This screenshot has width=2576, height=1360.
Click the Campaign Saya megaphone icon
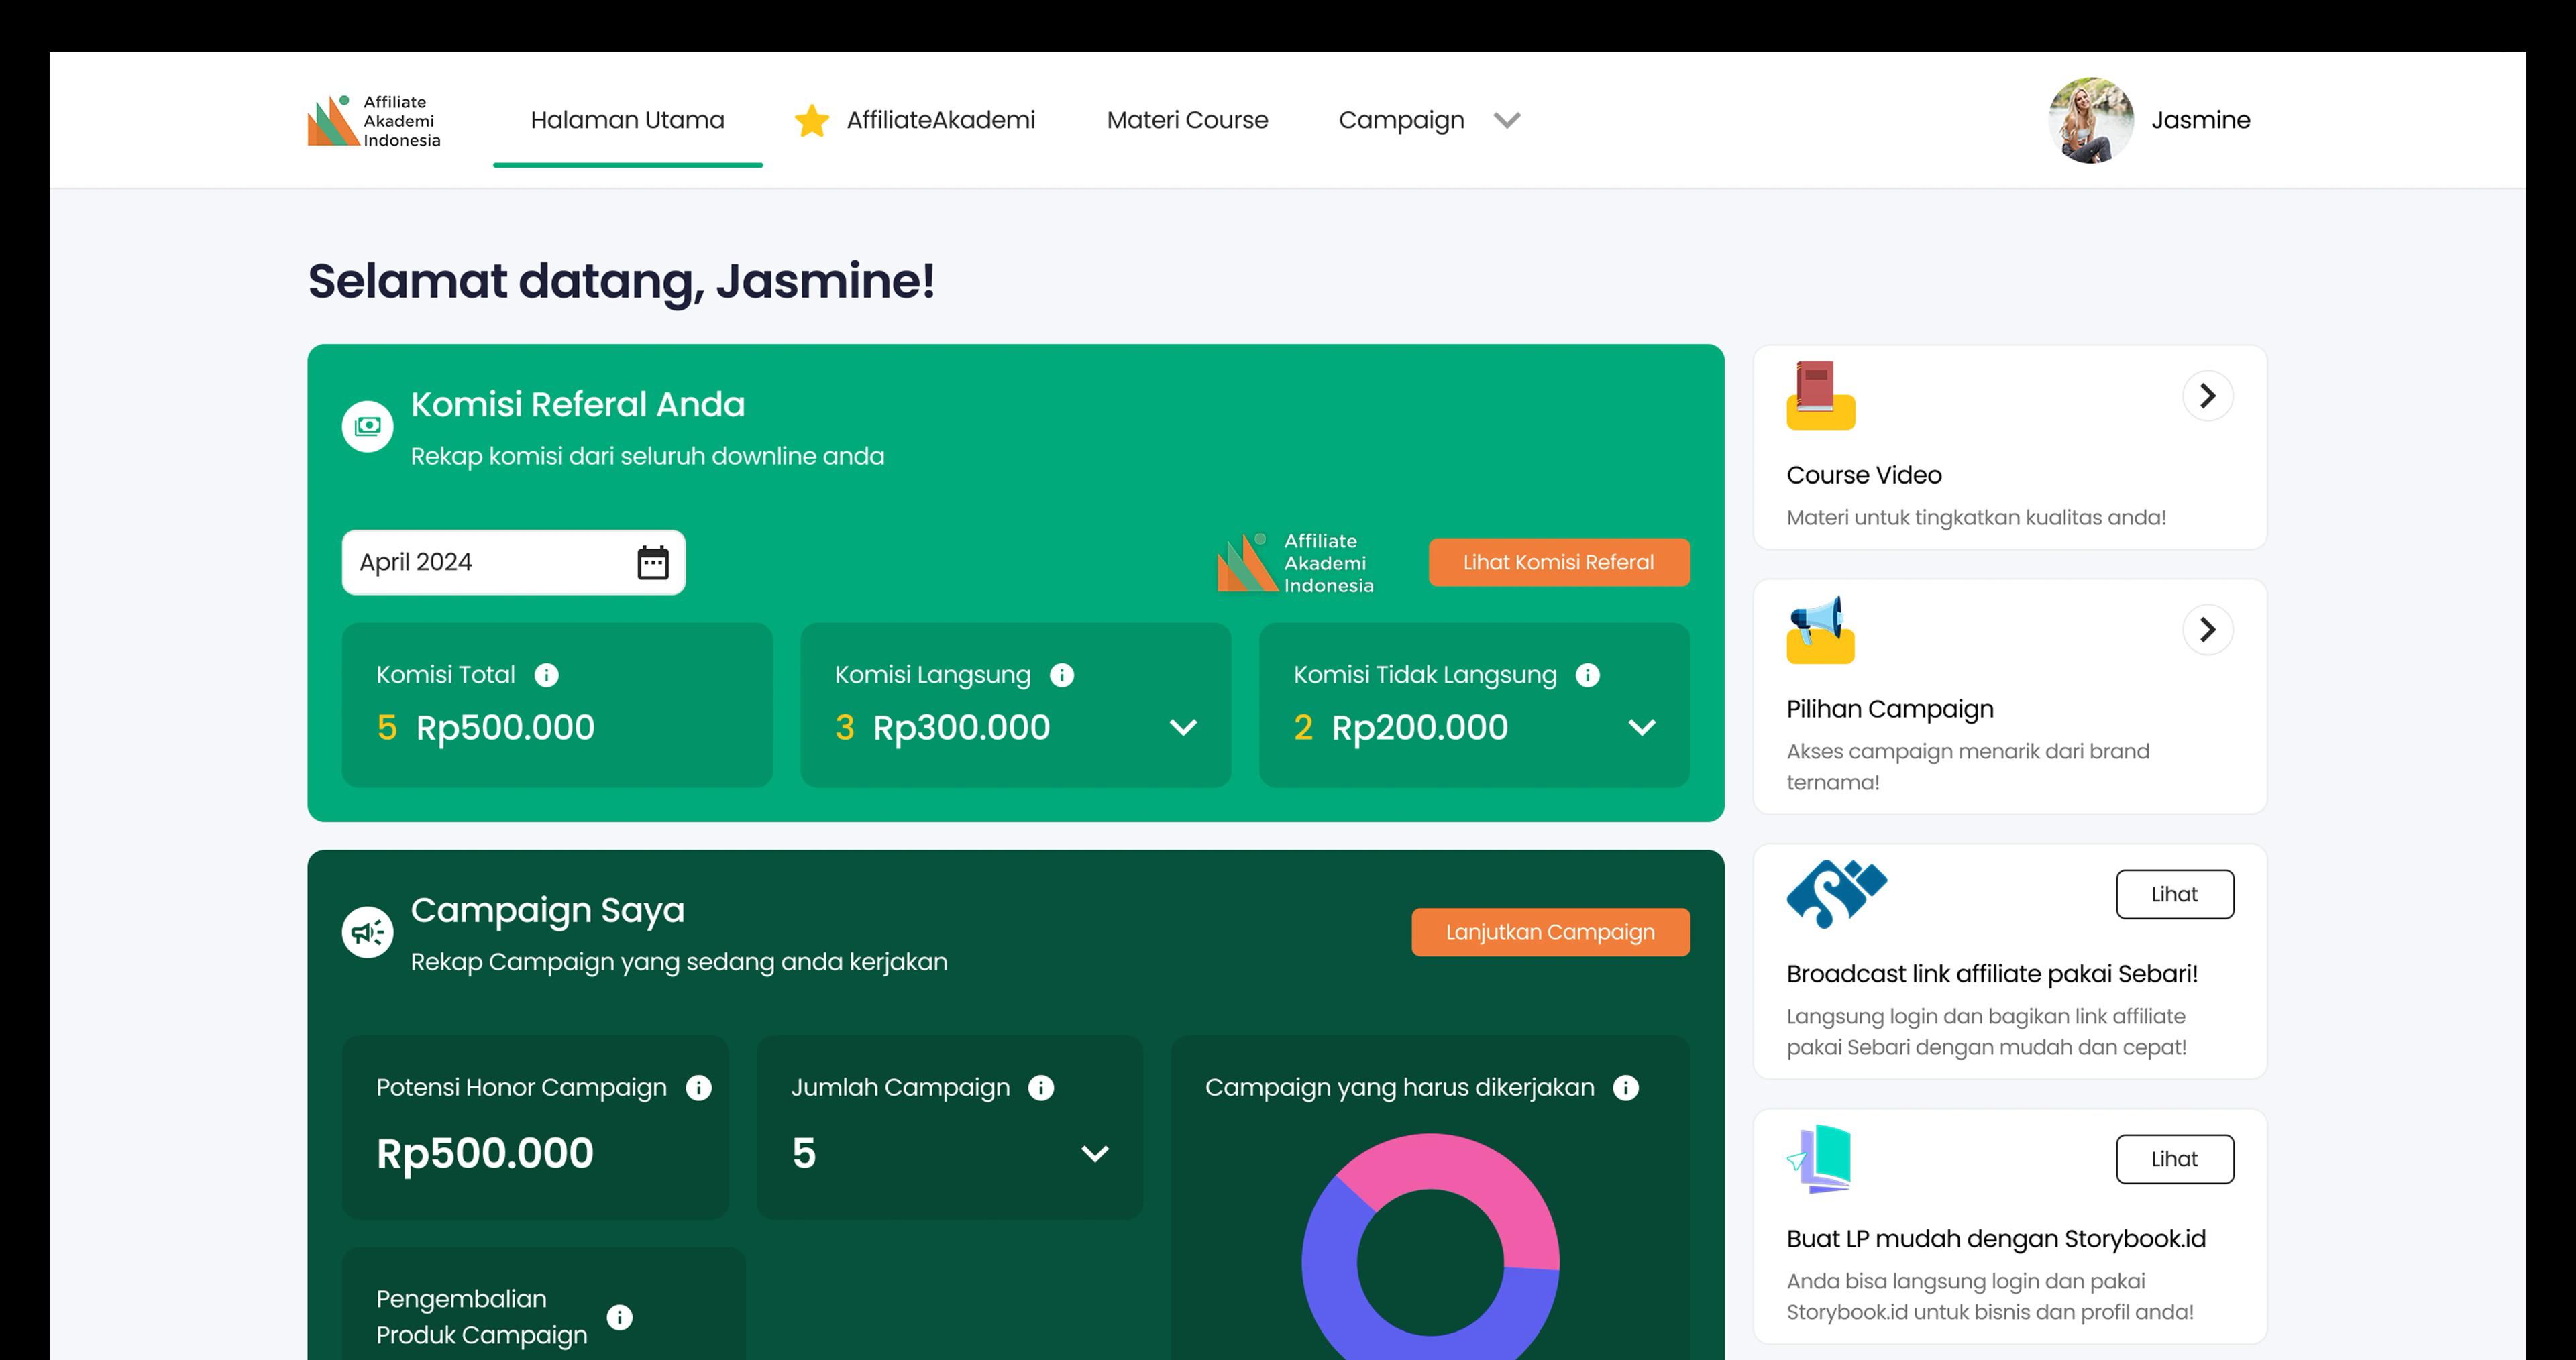click(x=368, y=932)
